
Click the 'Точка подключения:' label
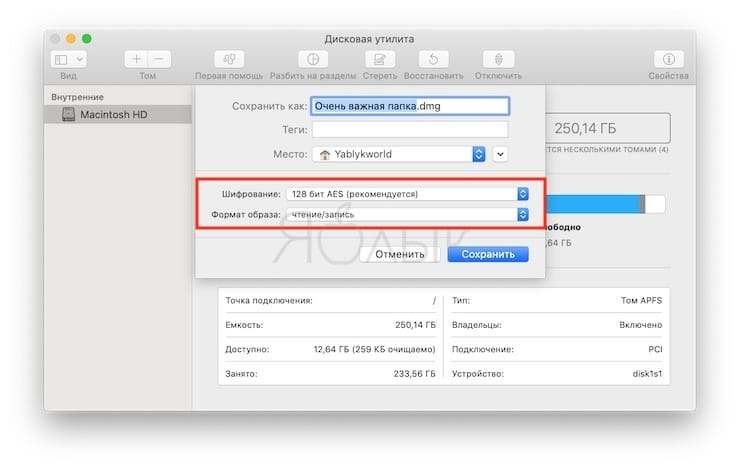(x=269, y=301)
